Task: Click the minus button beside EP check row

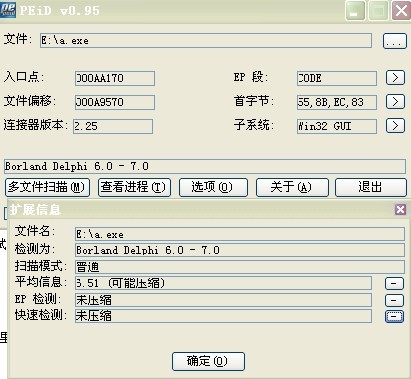Action: 394,300
